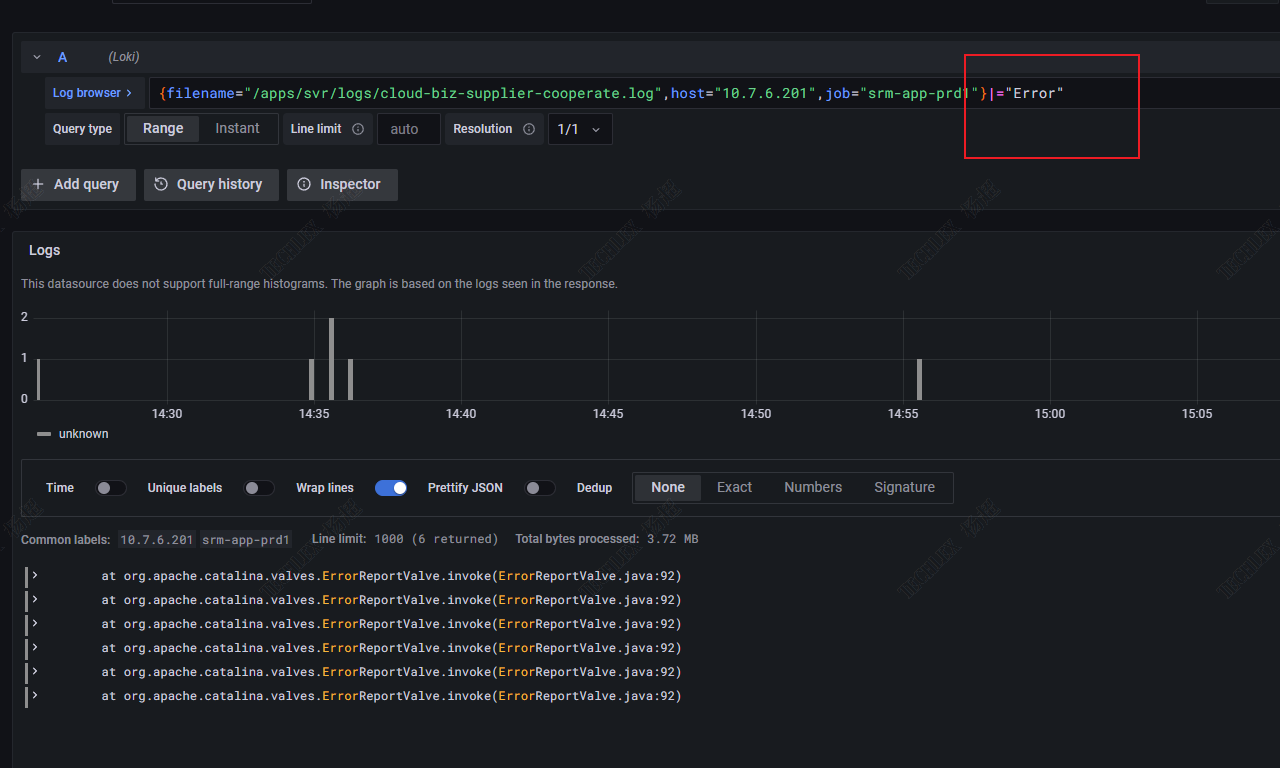Screen dimensions: 1280x768
Task: Click the srm-app-prd1 common label
Action: [x=246, y=540]
